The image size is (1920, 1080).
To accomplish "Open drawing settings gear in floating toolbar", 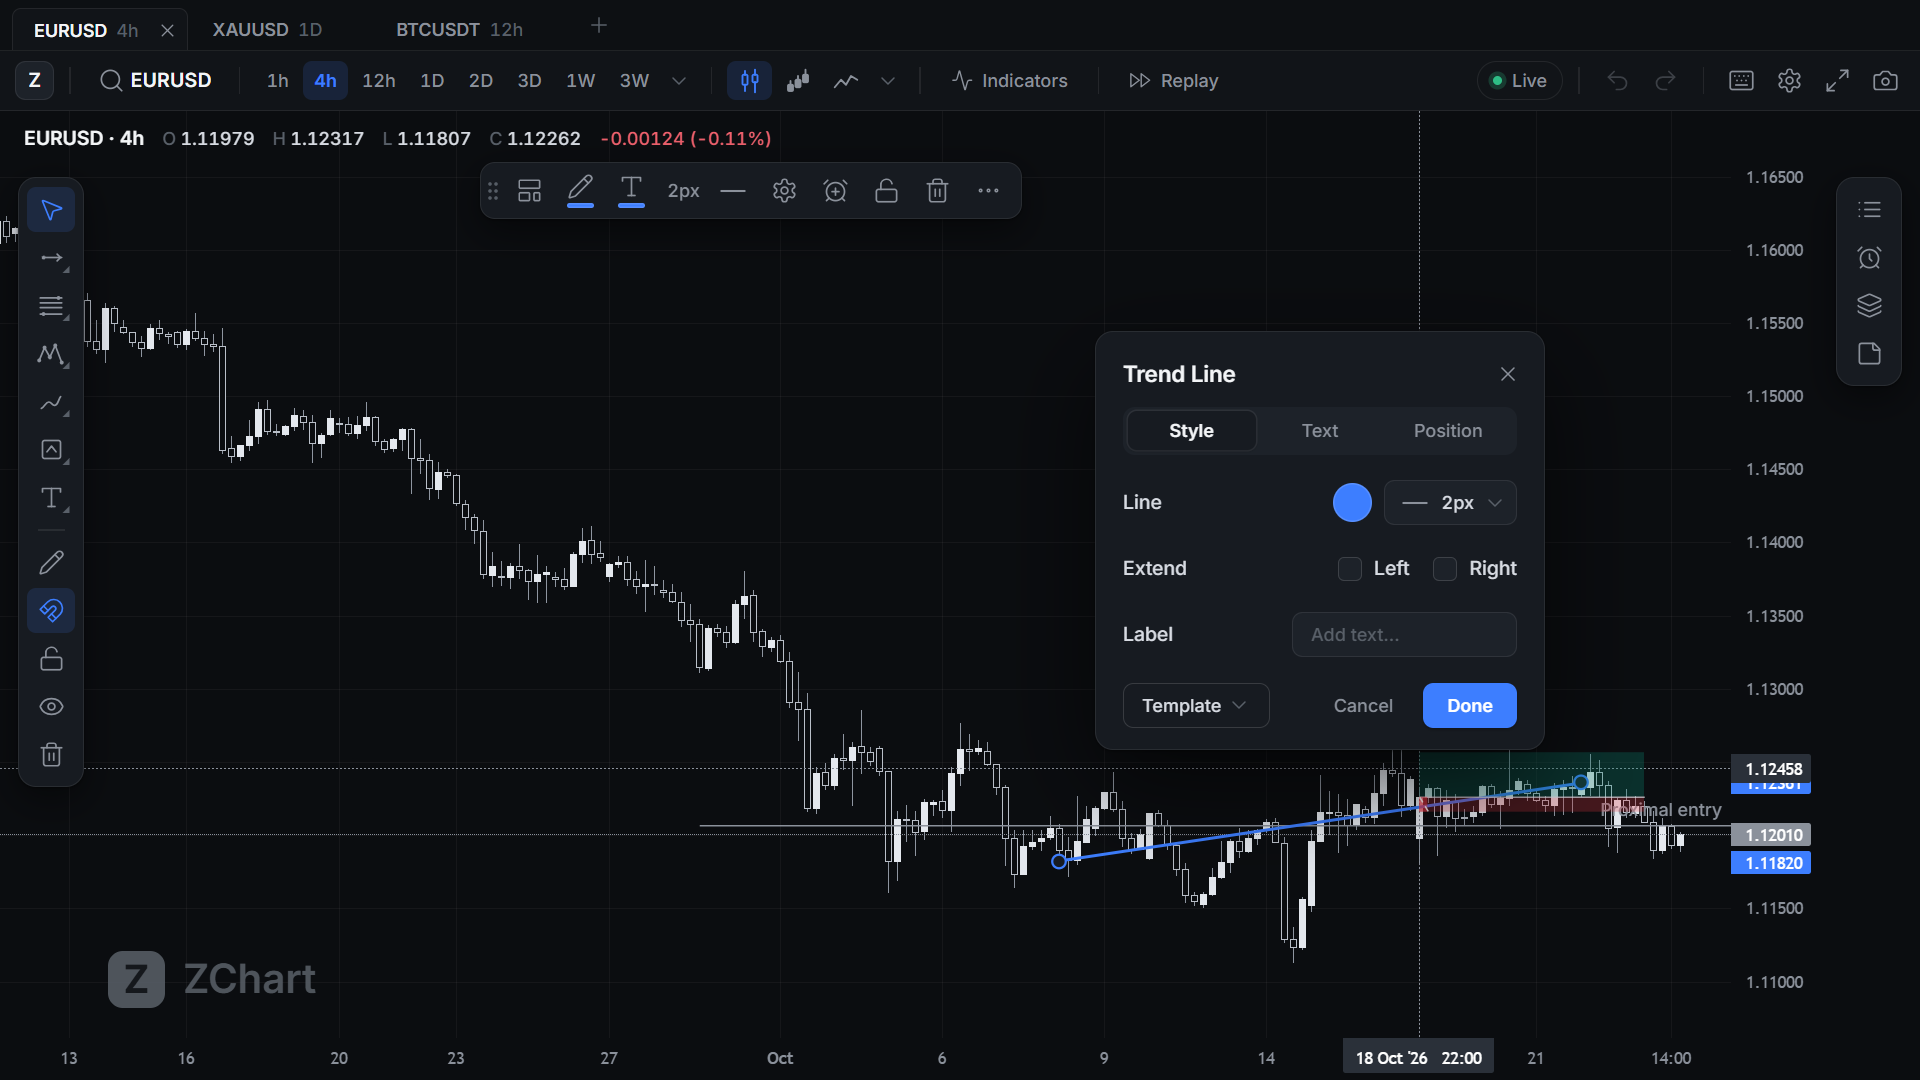I will 784,190.
